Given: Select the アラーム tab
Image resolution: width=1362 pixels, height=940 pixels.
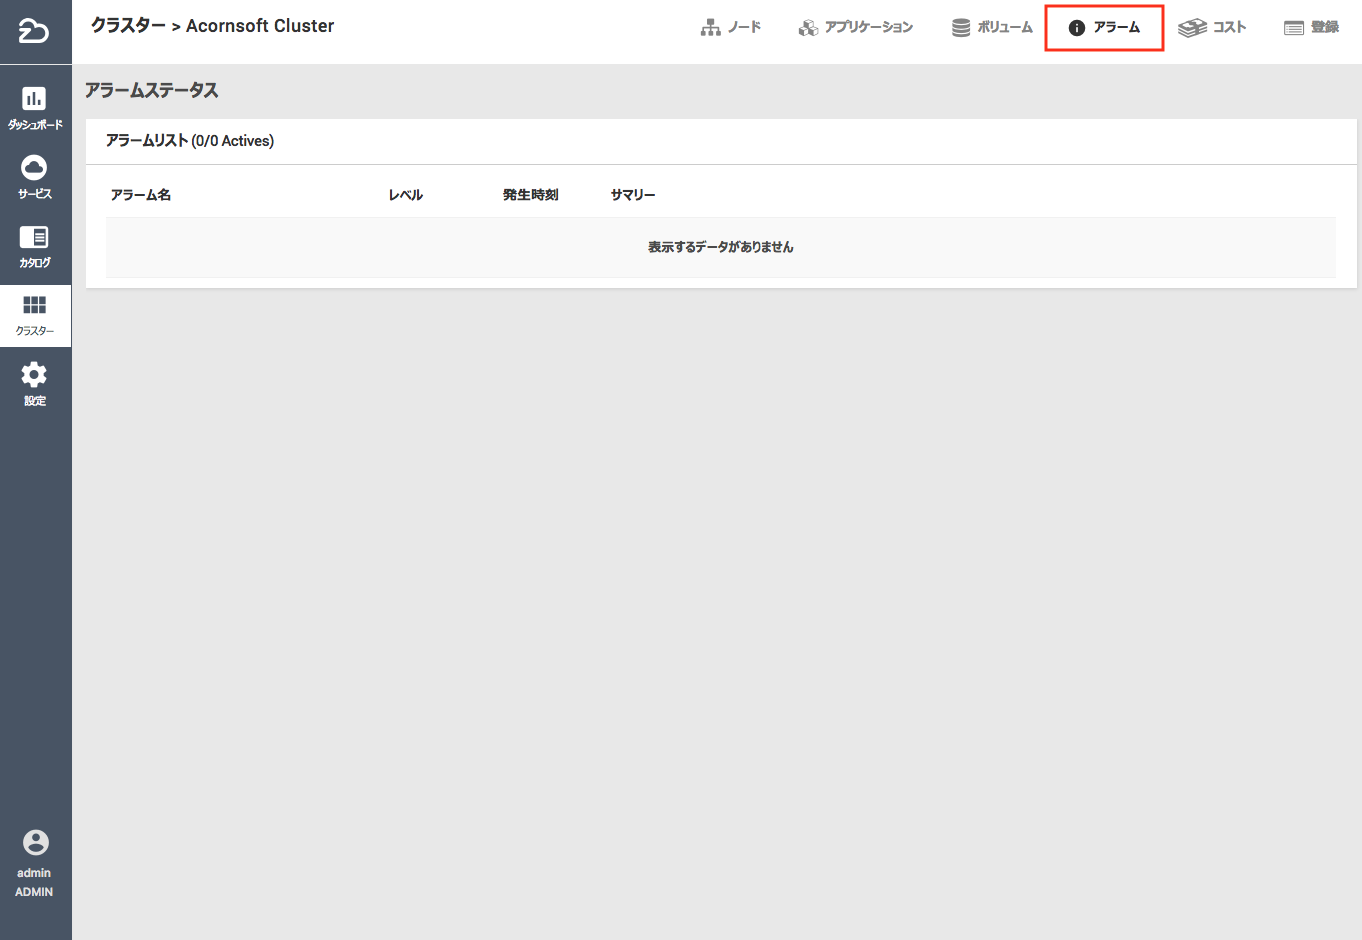Looking at the screenshot, I should point(1104,28).
